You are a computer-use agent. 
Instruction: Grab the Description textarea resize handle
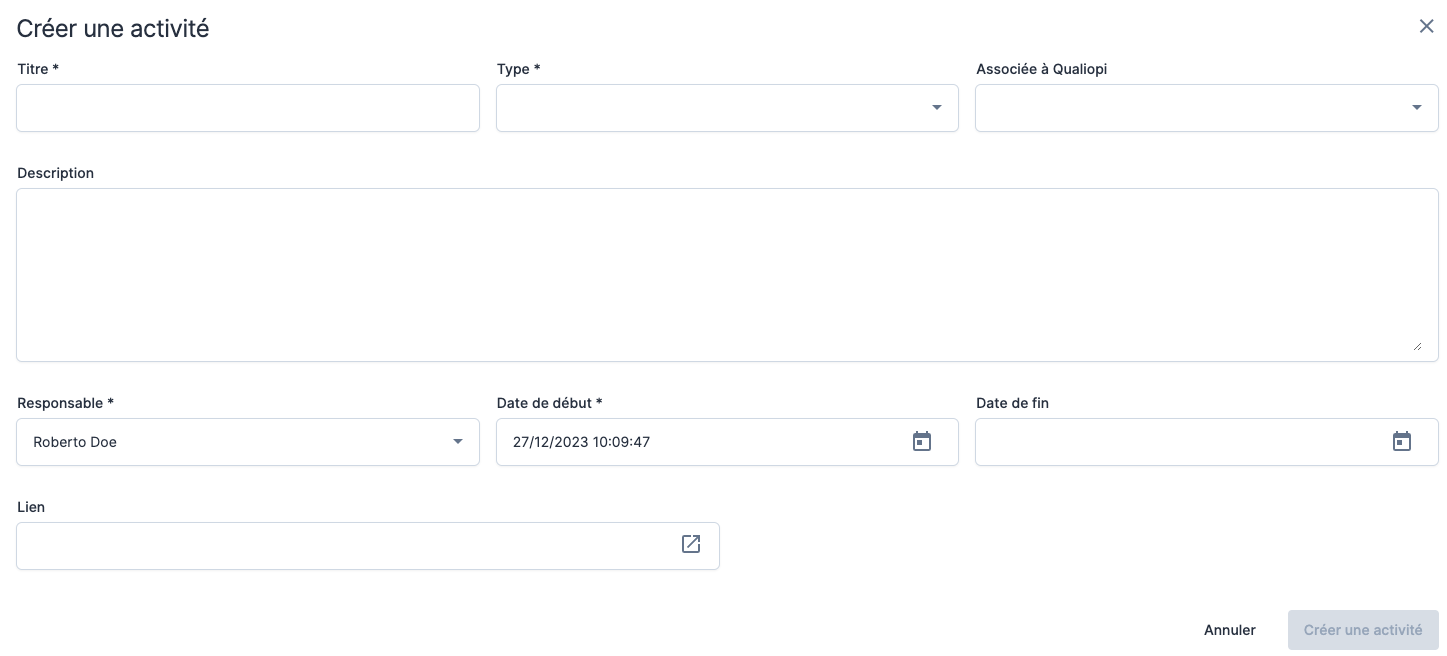point(1417,346)
